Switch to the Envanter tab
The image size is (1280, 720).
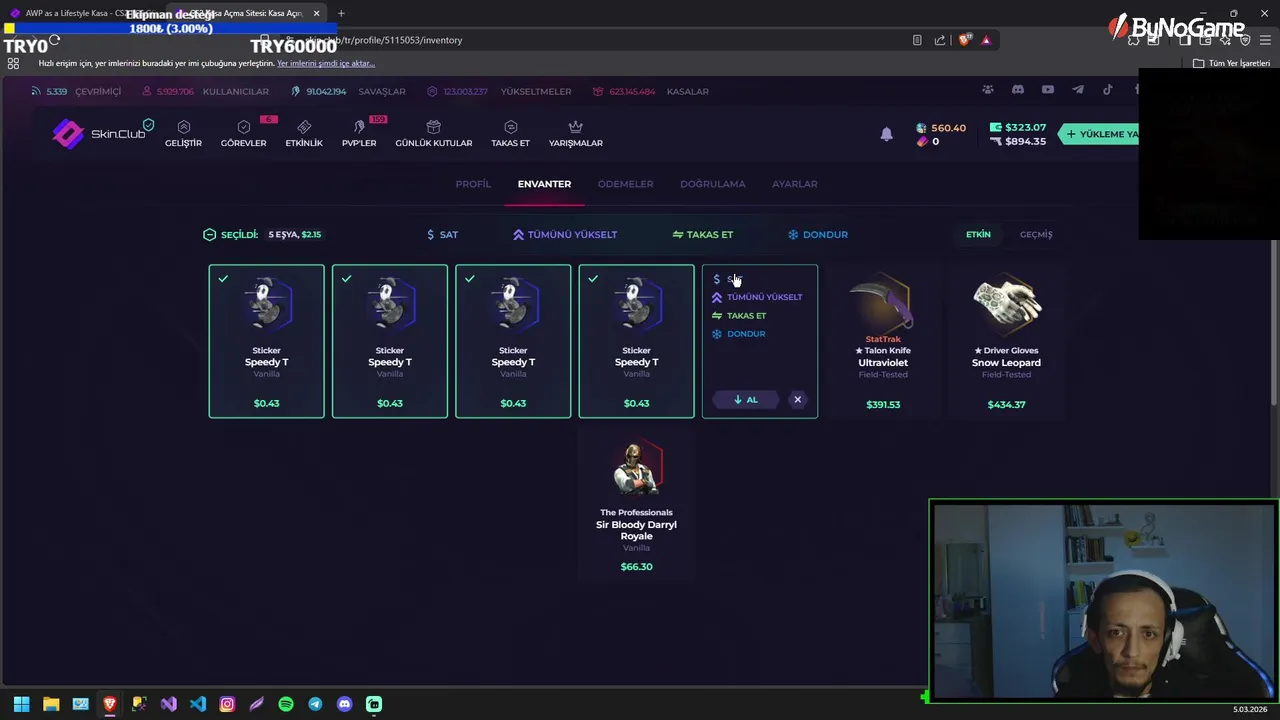(x=544, y=184)
